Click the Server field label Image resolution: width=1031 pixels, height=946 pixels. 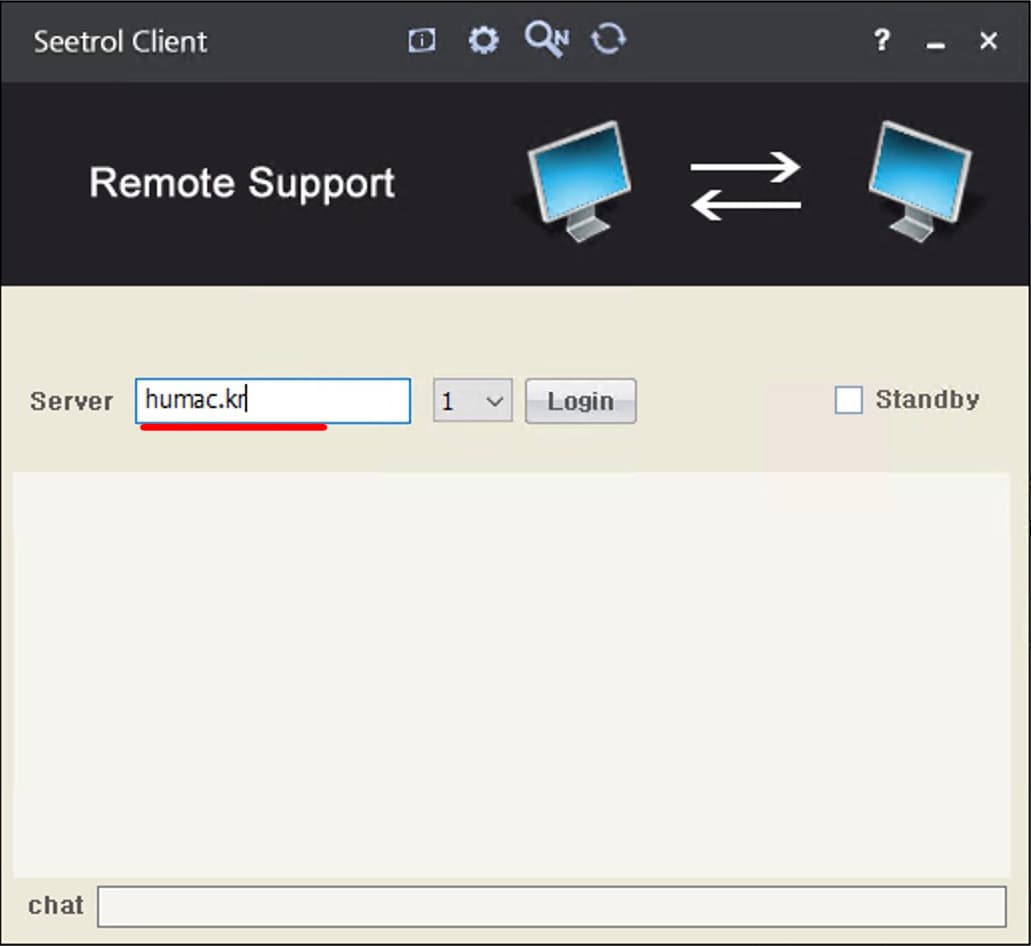(x=71, y=400)
